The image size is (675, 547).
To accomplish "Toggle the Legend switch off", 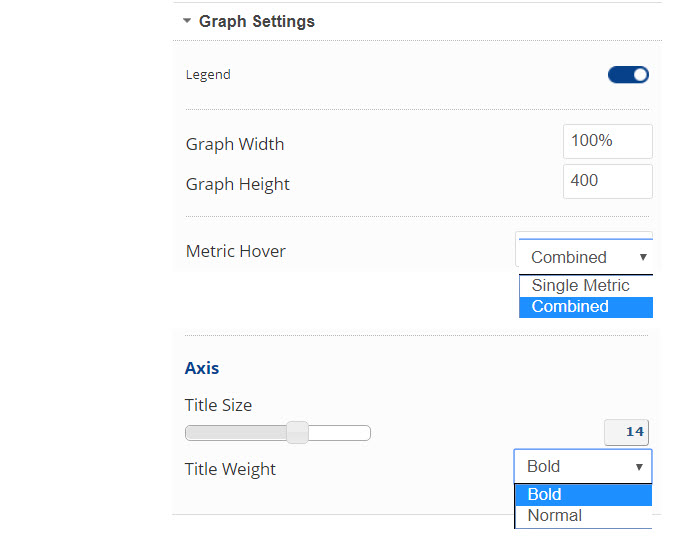I will pyautogui.click(x=629, y=74).
